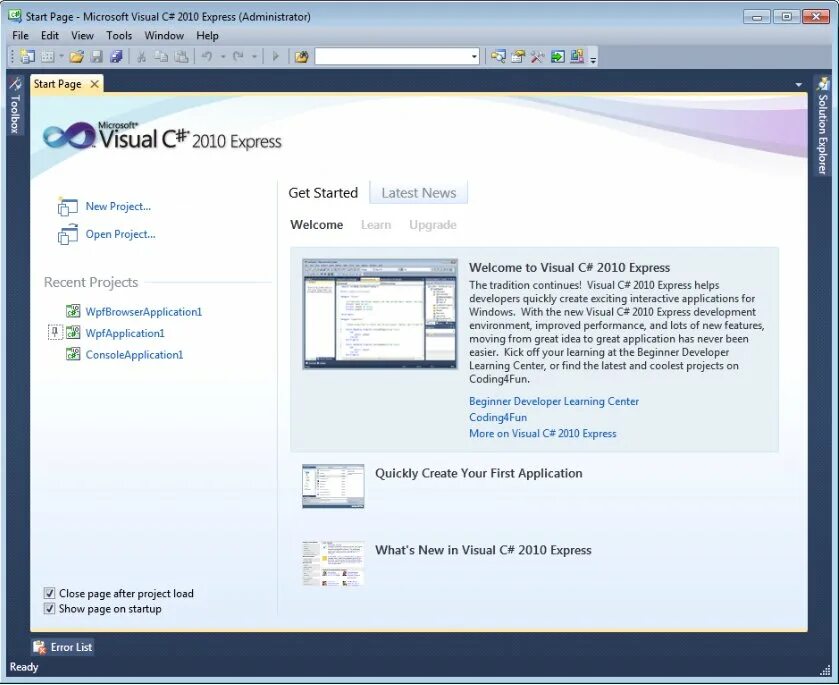This screenshot has width=839, height=685.
Task: Click the Open File folder toolbar icon
Action: [x=77, y=56]
